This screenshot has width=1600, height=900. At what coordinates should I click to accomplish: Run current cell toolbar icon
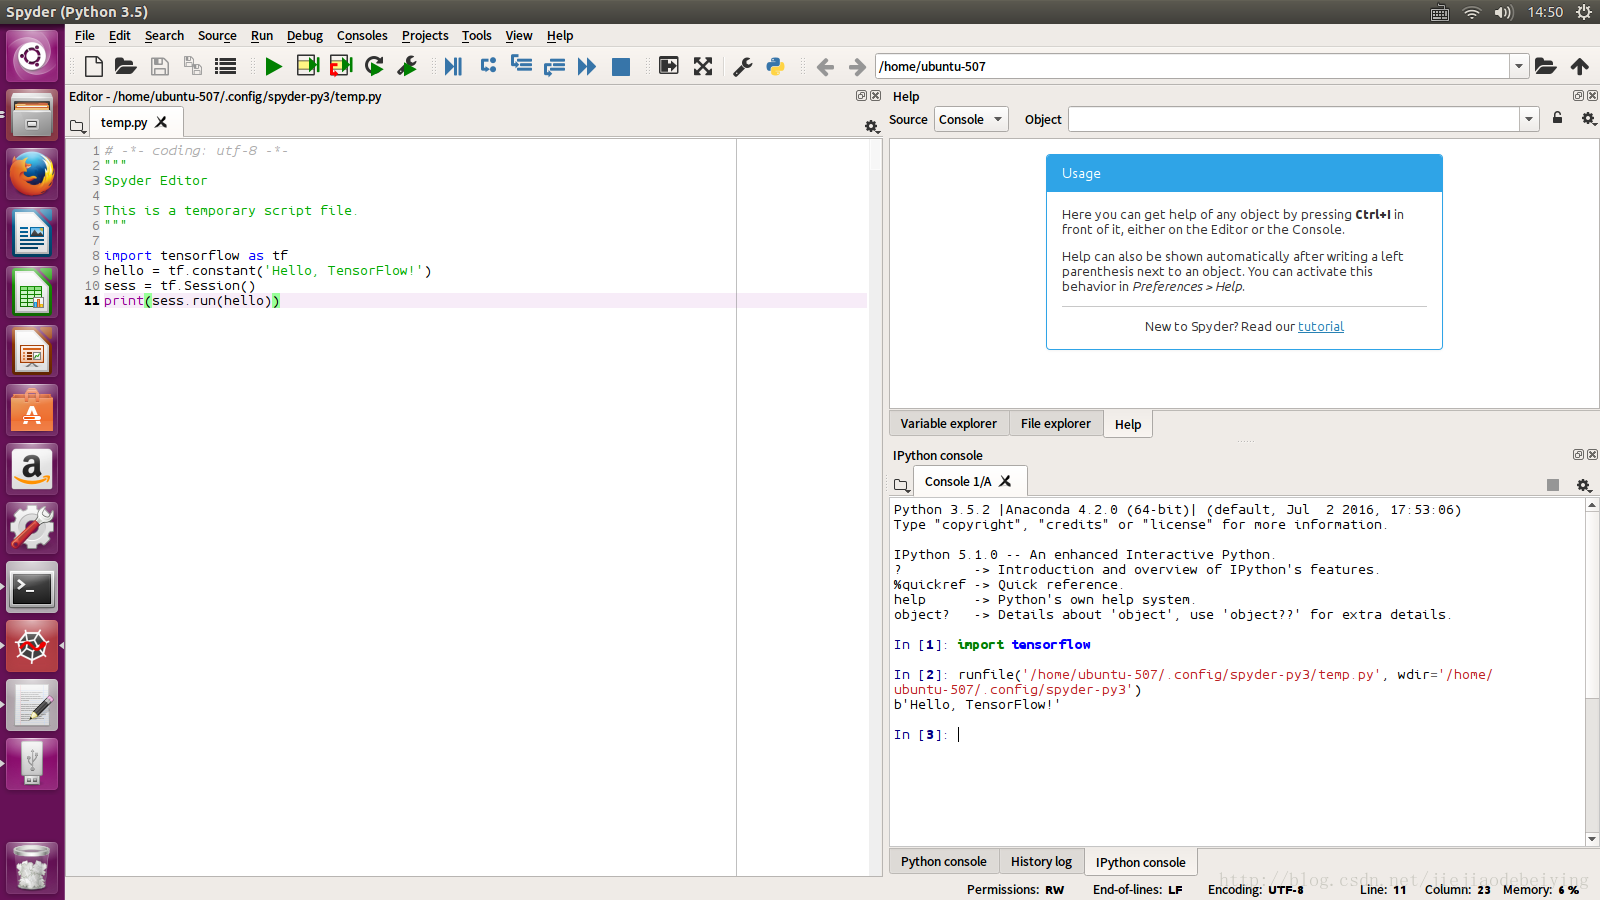[x=308, y=66]
